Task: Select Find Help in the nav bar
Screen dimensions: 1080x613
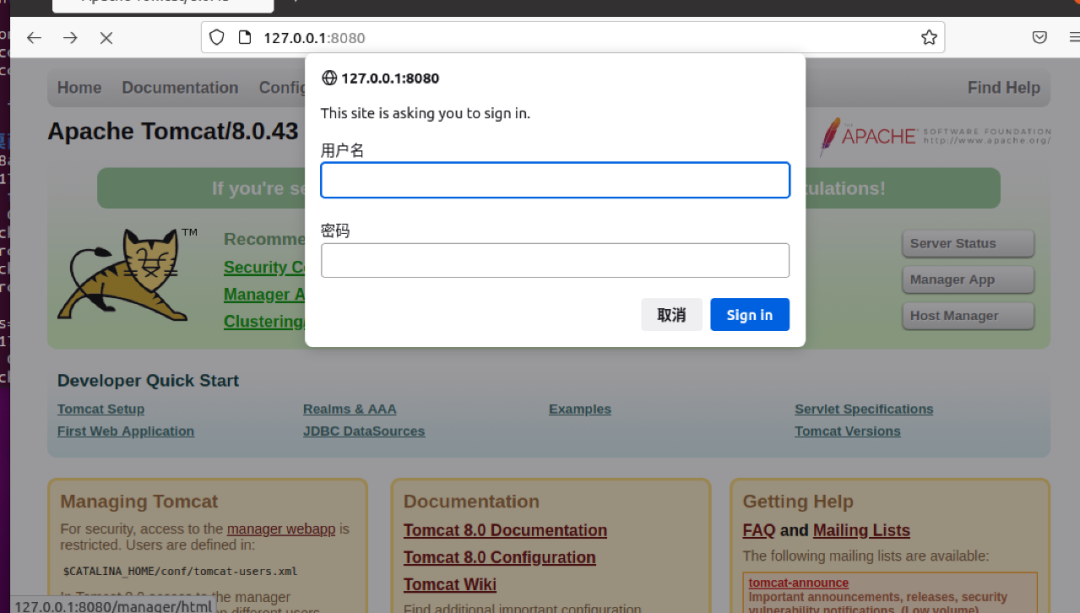Action: point(1004,87)
